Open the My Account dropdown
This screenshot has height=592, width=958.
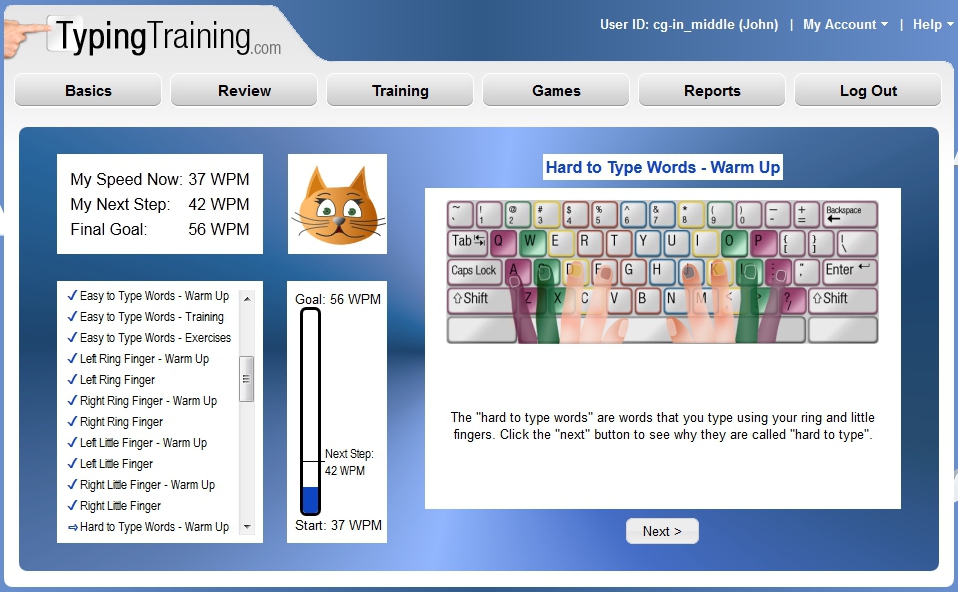click(844, 25)
